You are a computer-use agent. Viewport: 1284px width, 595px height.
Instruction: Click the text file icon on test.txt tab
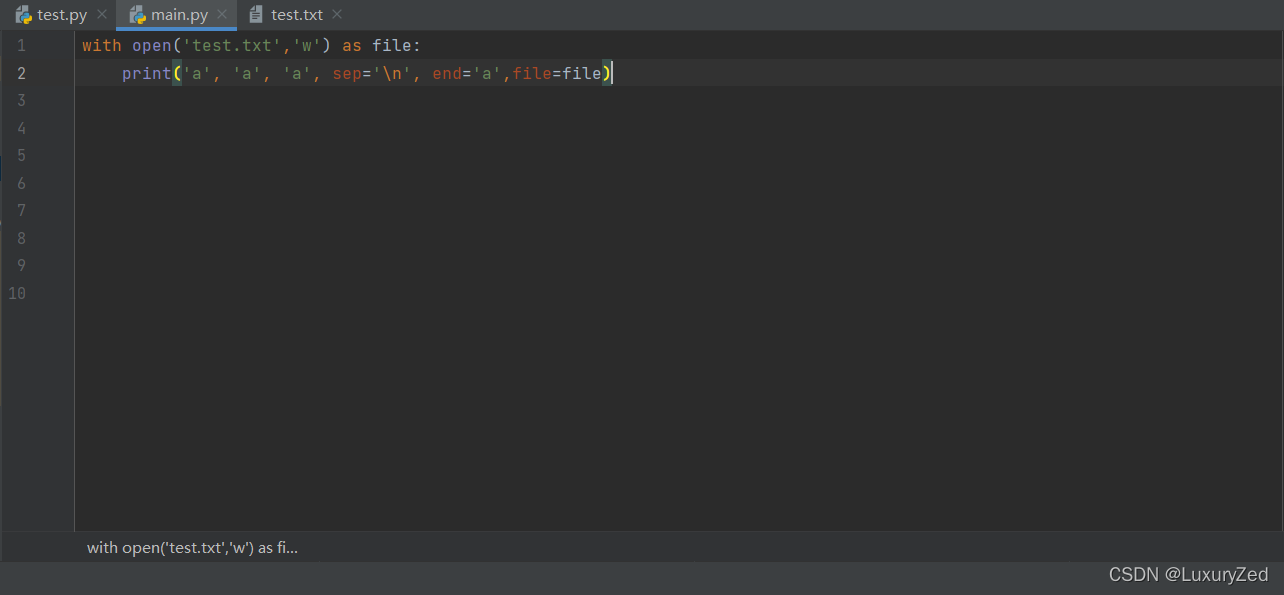pyautogui.click(x=257, y=15)
